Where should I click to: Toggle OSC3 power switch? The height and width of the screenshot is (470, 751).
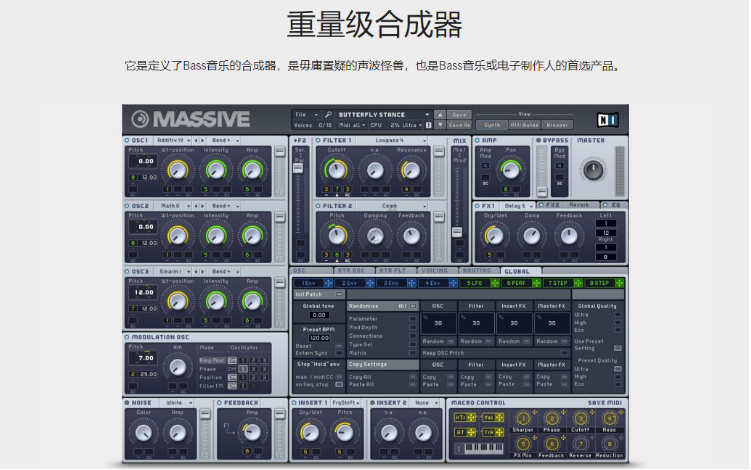click(x=127, y=272)
